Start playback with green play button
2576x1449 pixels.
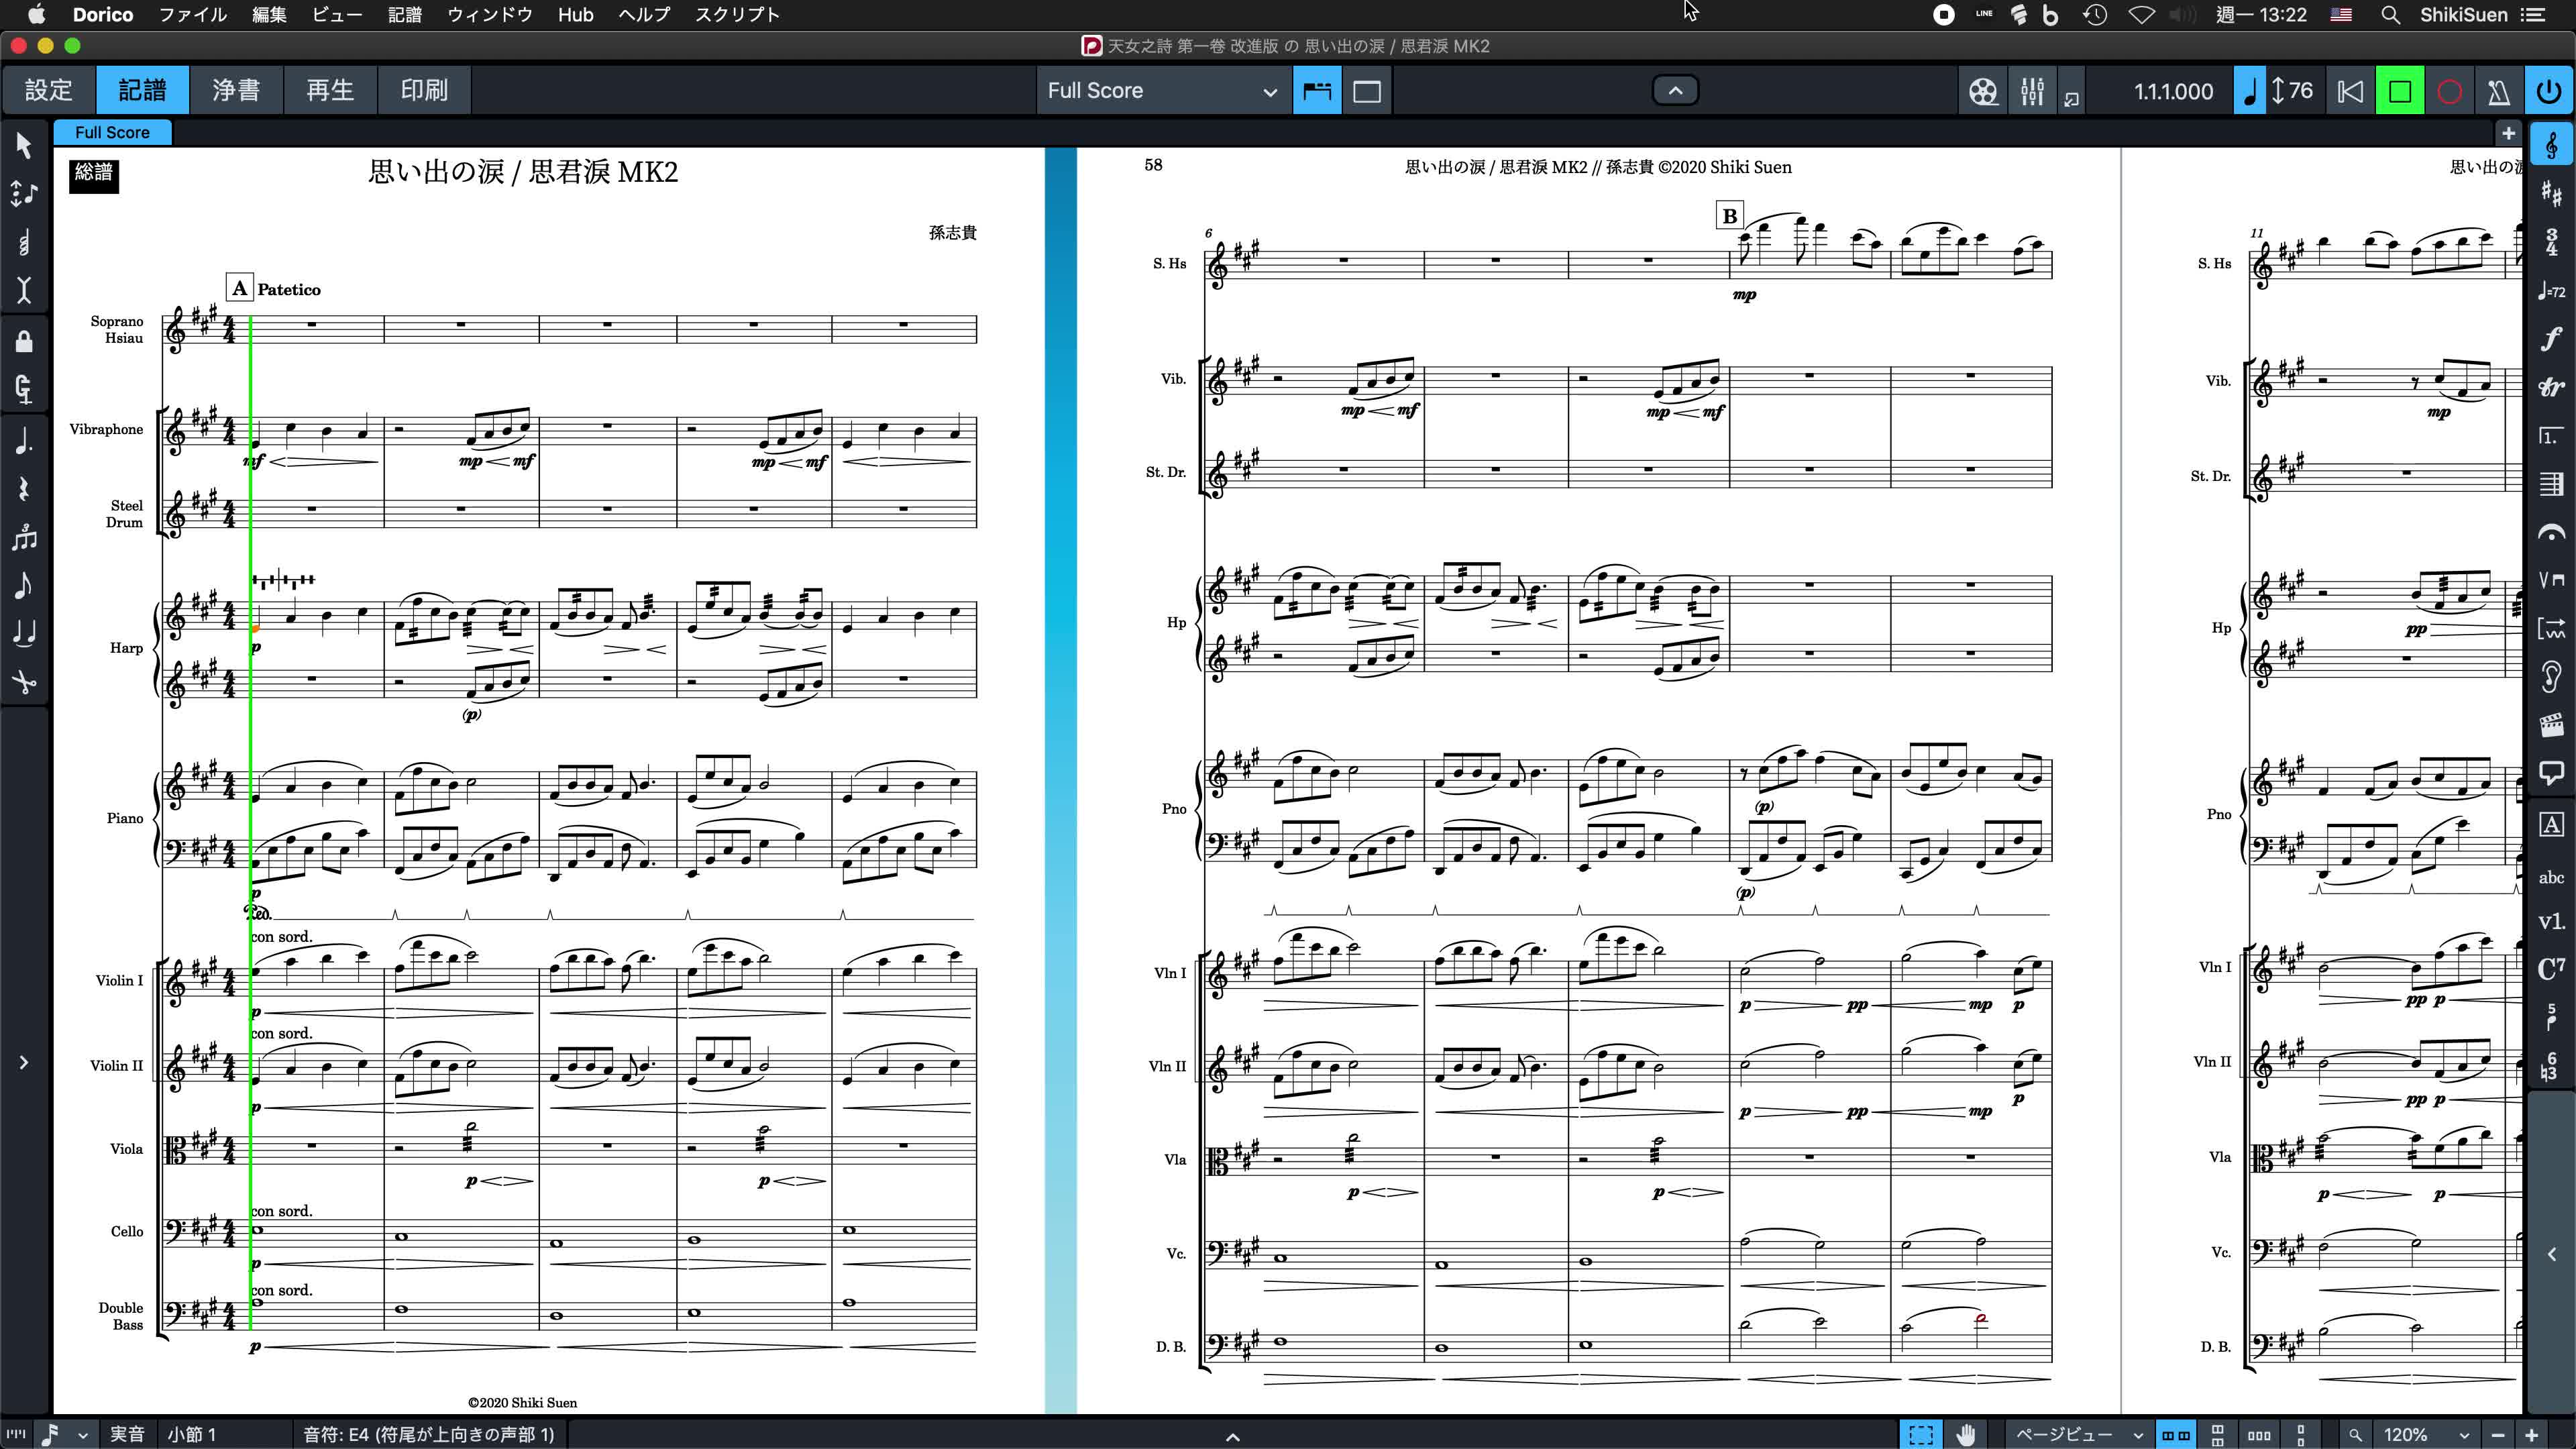[x=2400, y=91]
